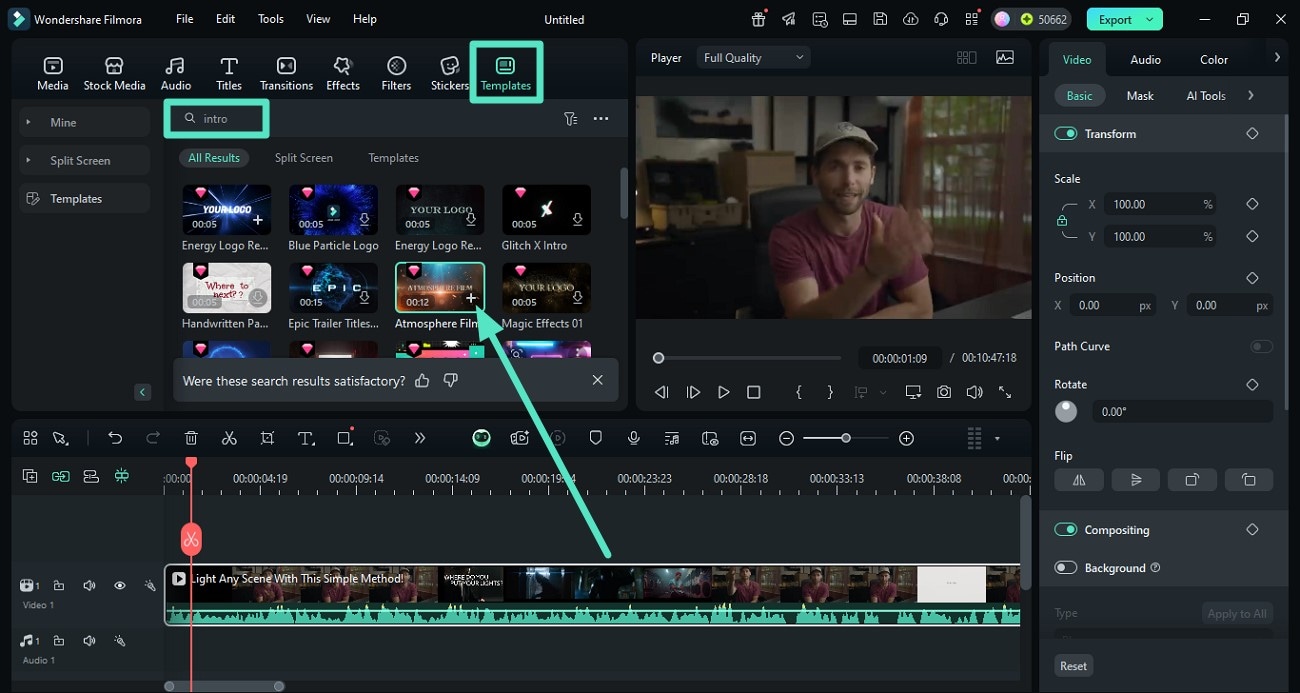Select the Mask sub-tab
The width and height of the screenshot is (1300, 693).
[x=1140, y=96]
